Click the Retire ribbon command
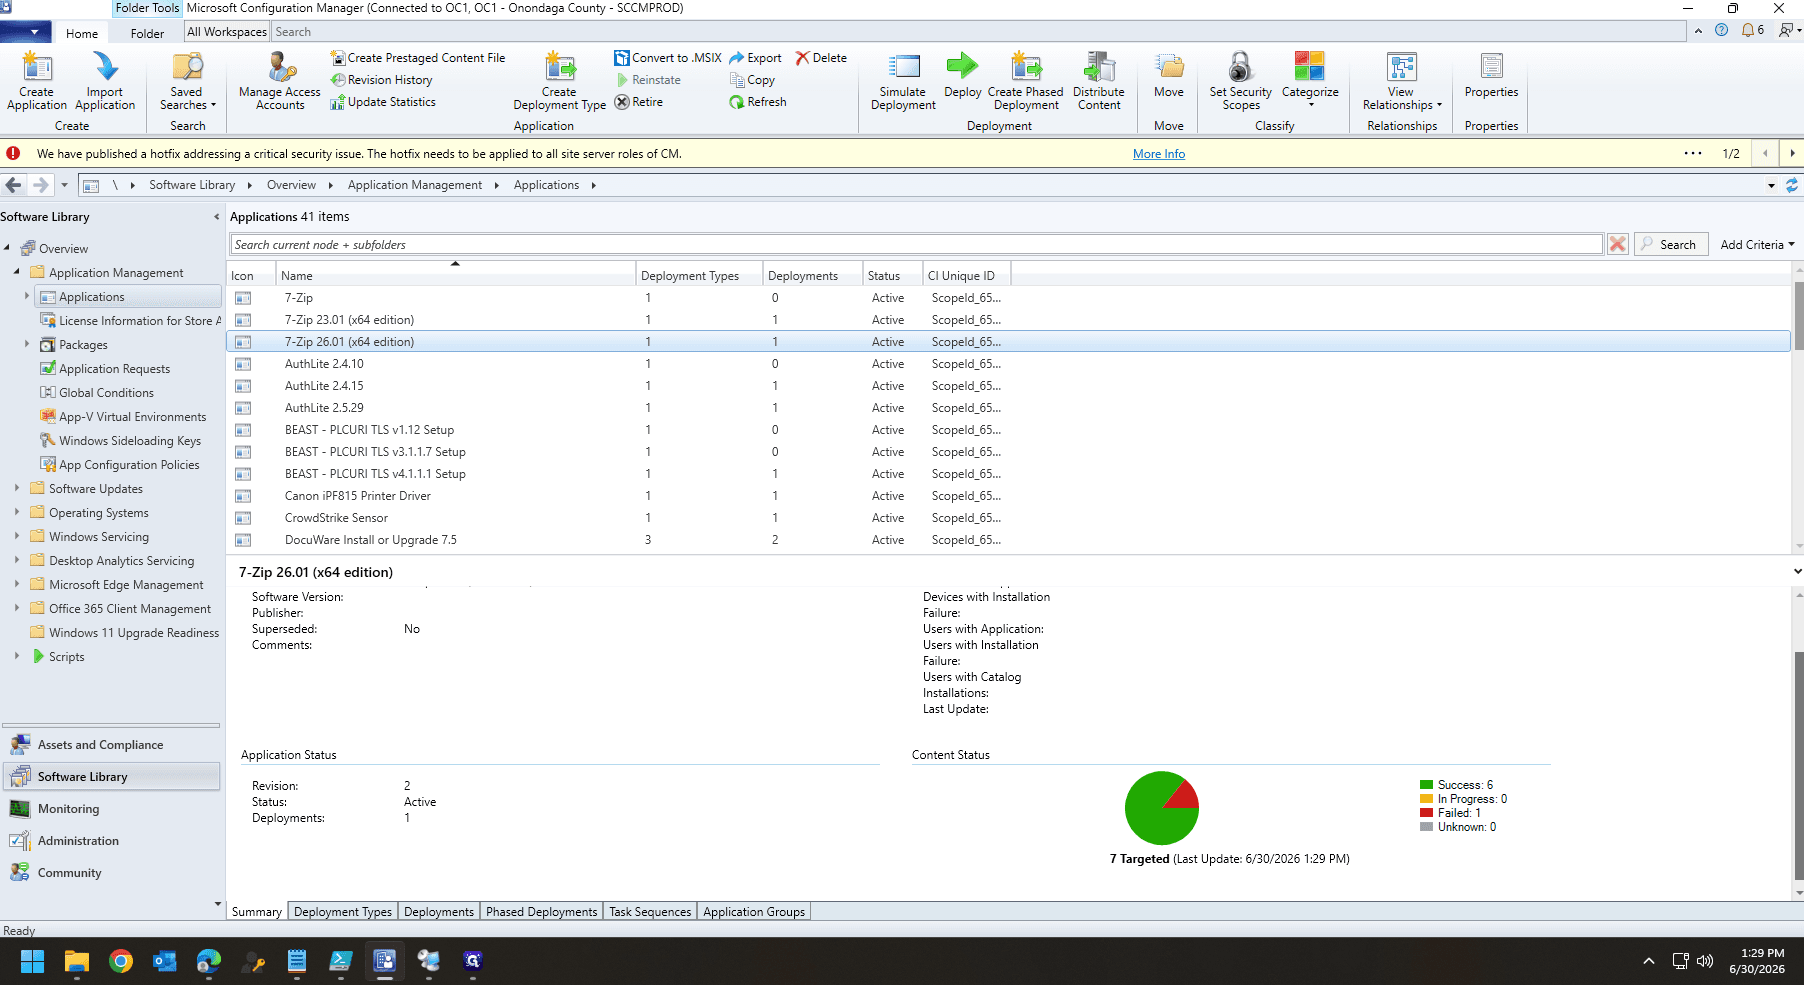Screen dimensions: 1804x985 [x=638, y=102]
